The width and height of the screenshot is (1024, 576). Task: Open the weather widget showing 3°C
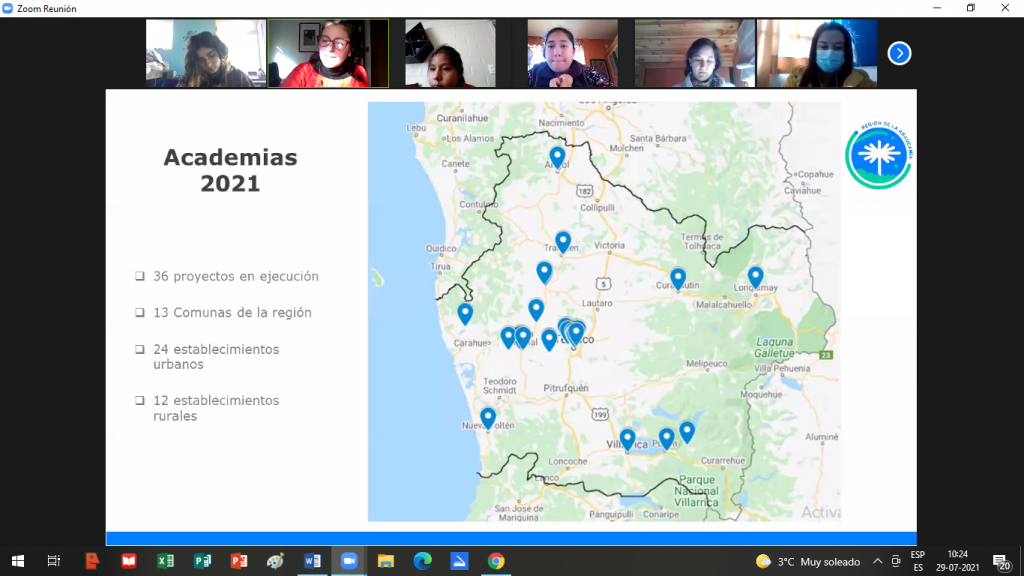[808, 562]
